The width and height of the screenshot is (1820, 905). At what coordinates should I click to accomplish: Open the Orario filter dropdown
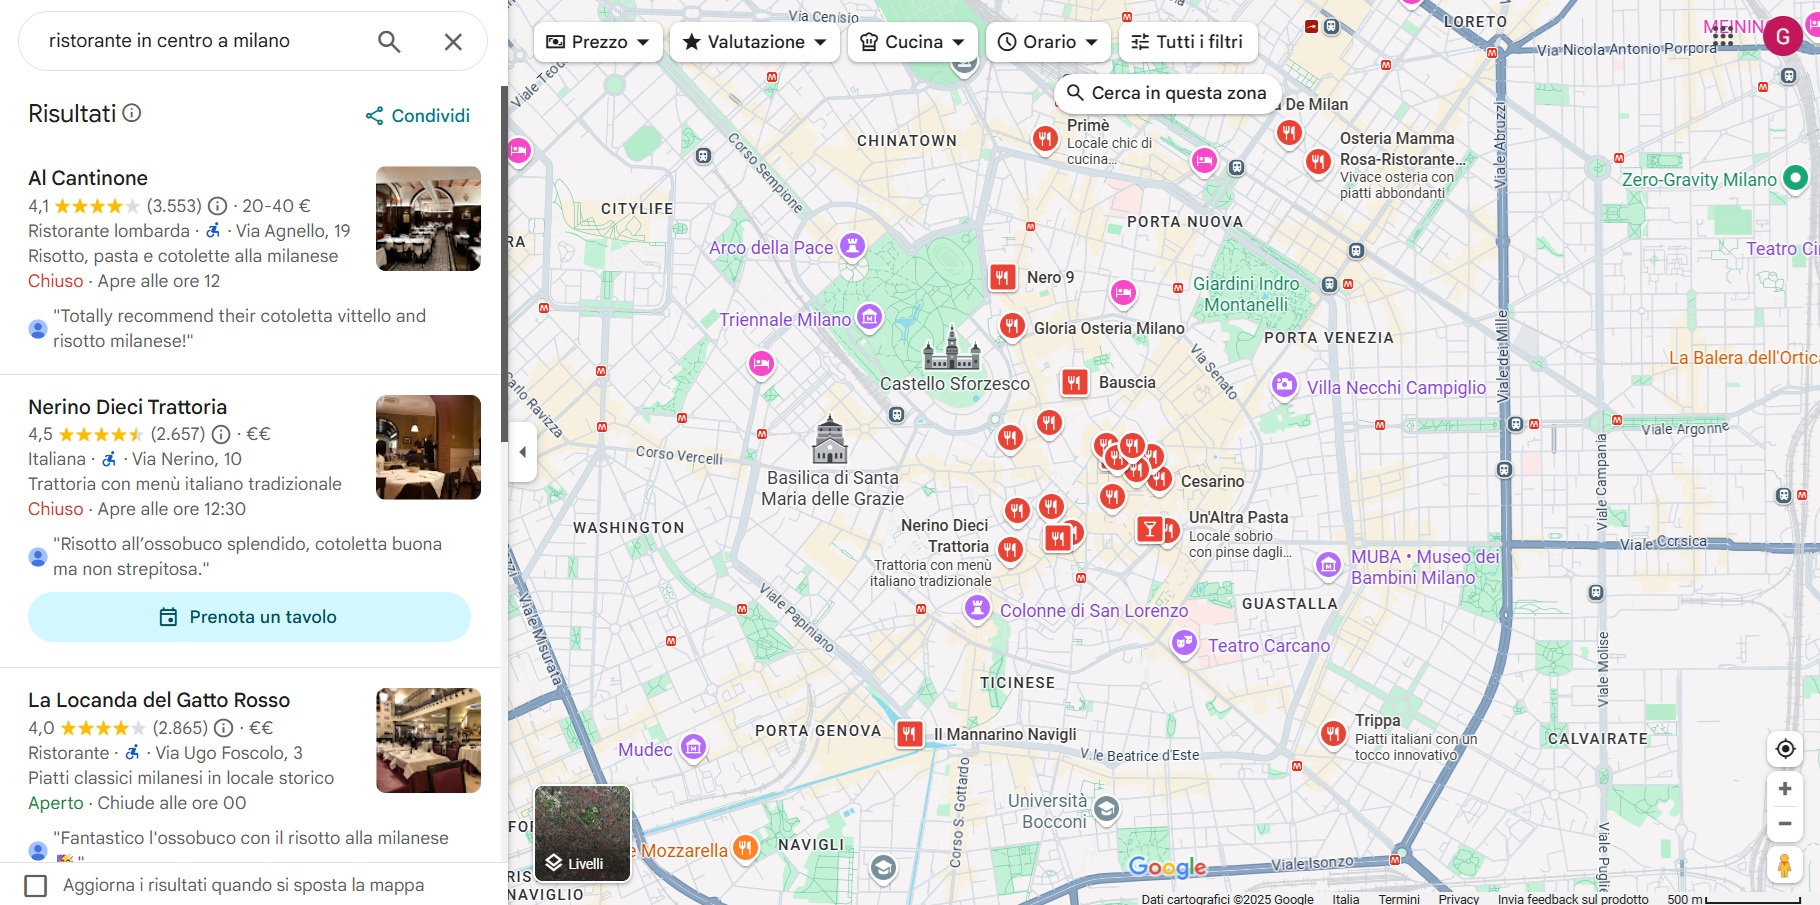(x=1048, y=42)
